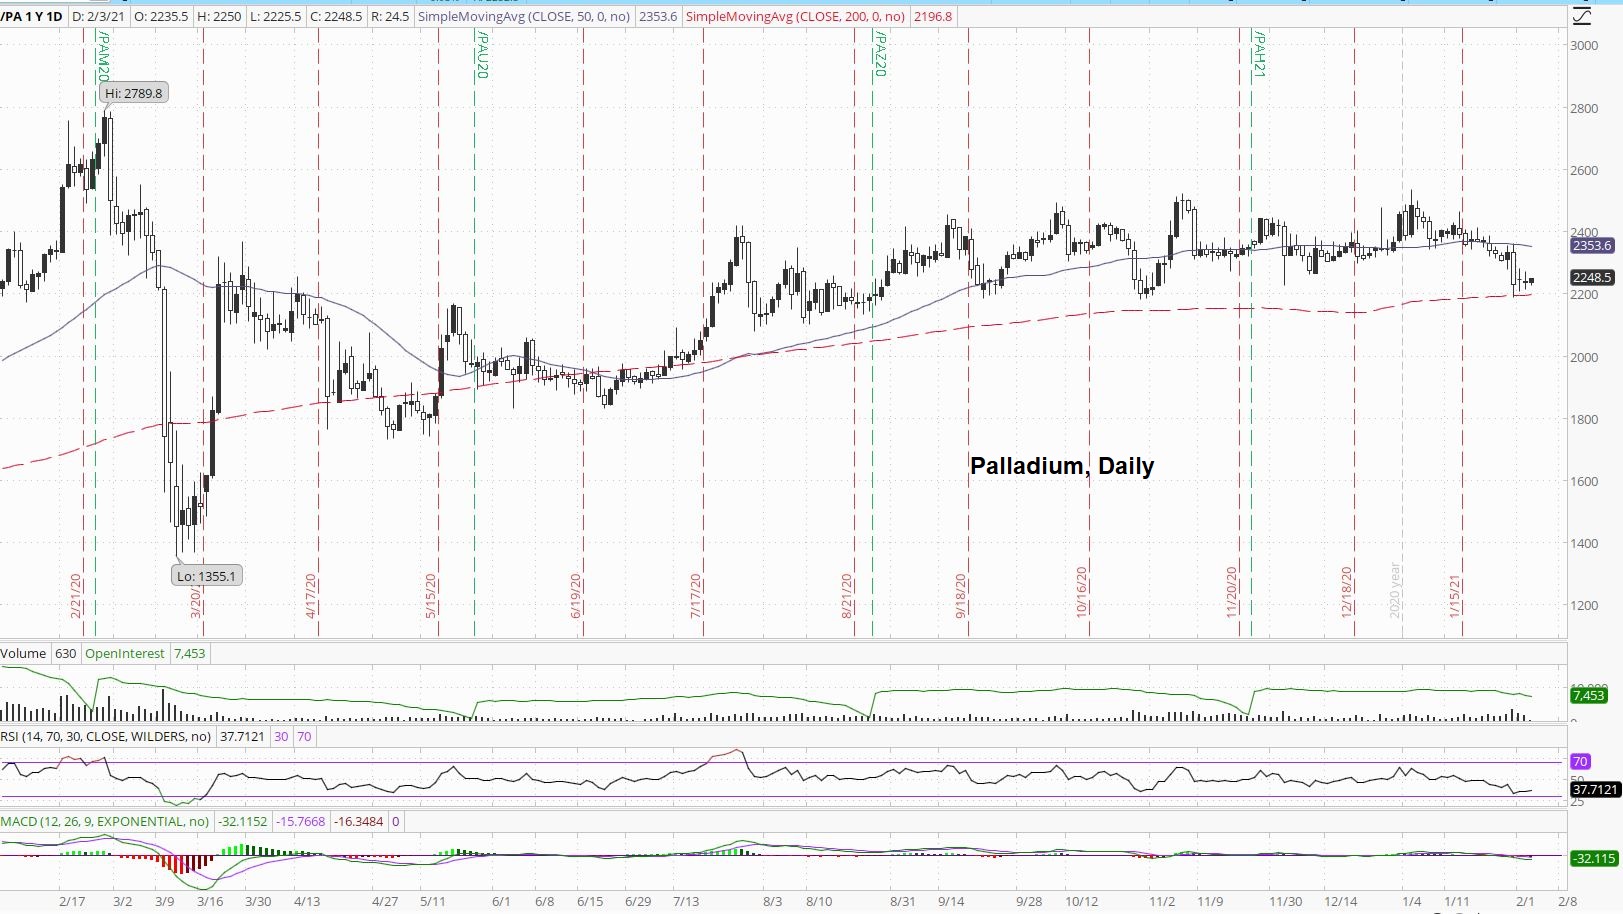This screenshot has height=914, width=1623.
Task: Click the MACD study header label
Action: click(105, 821)
